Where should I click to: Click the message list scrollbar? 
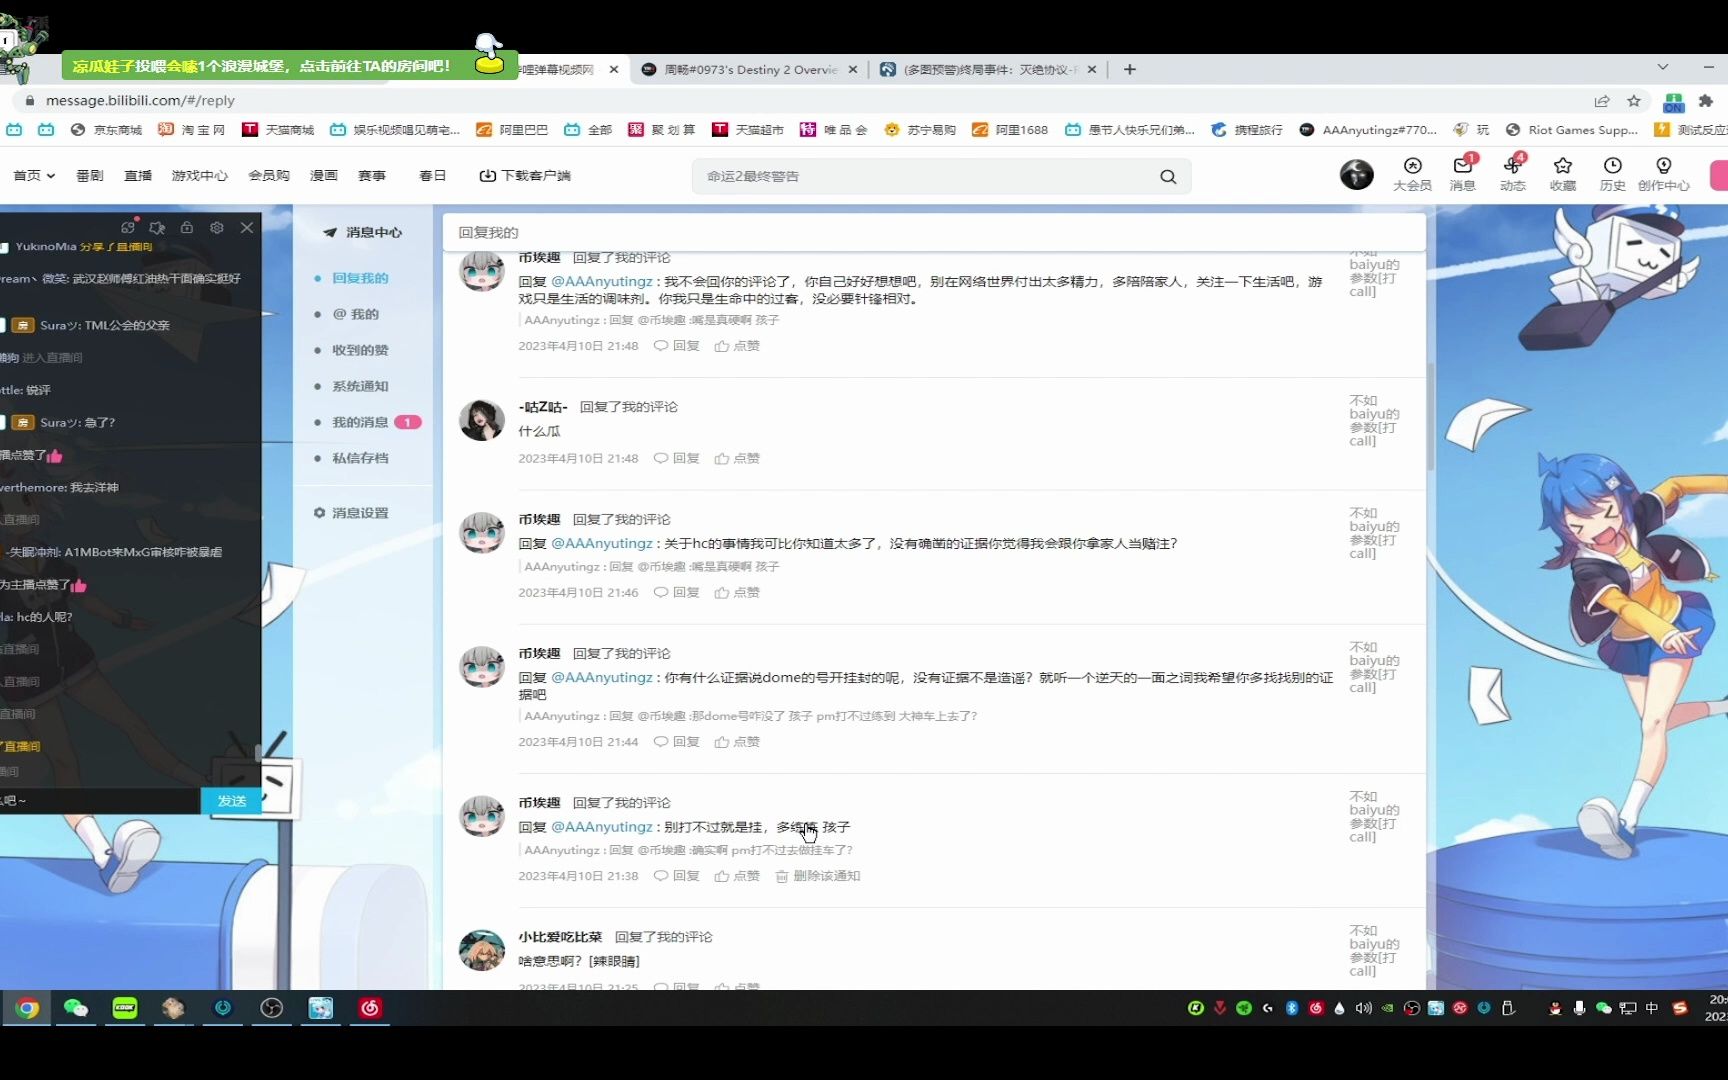point(1431,415)
